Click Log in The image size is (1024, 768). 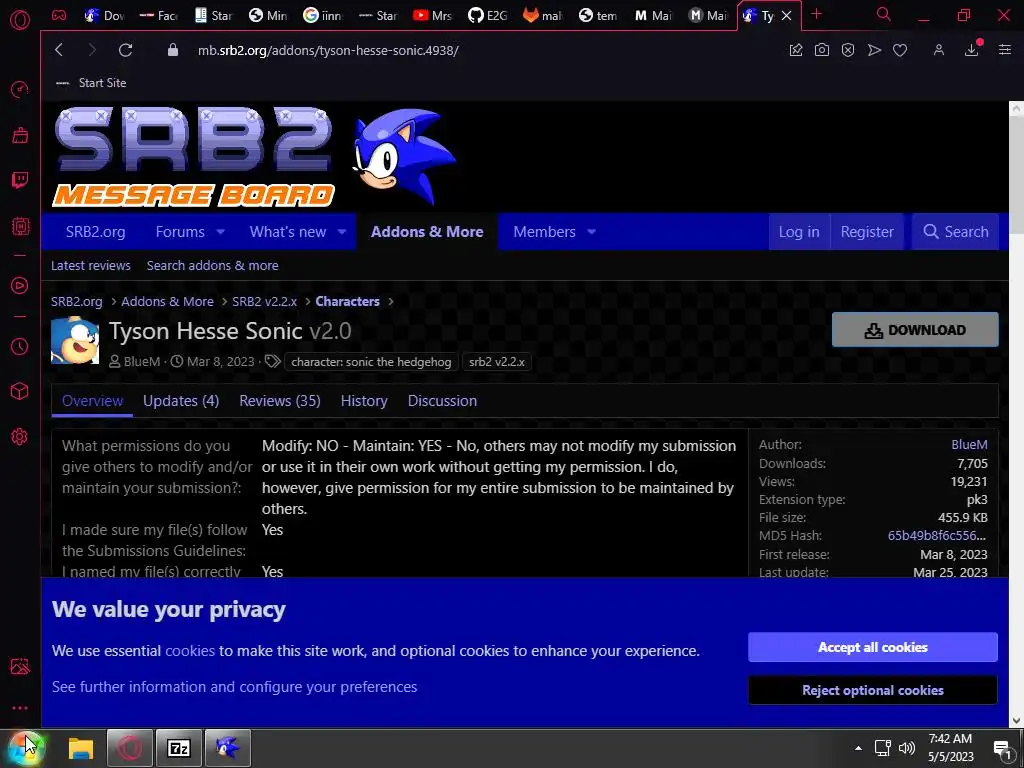(799, 232)
